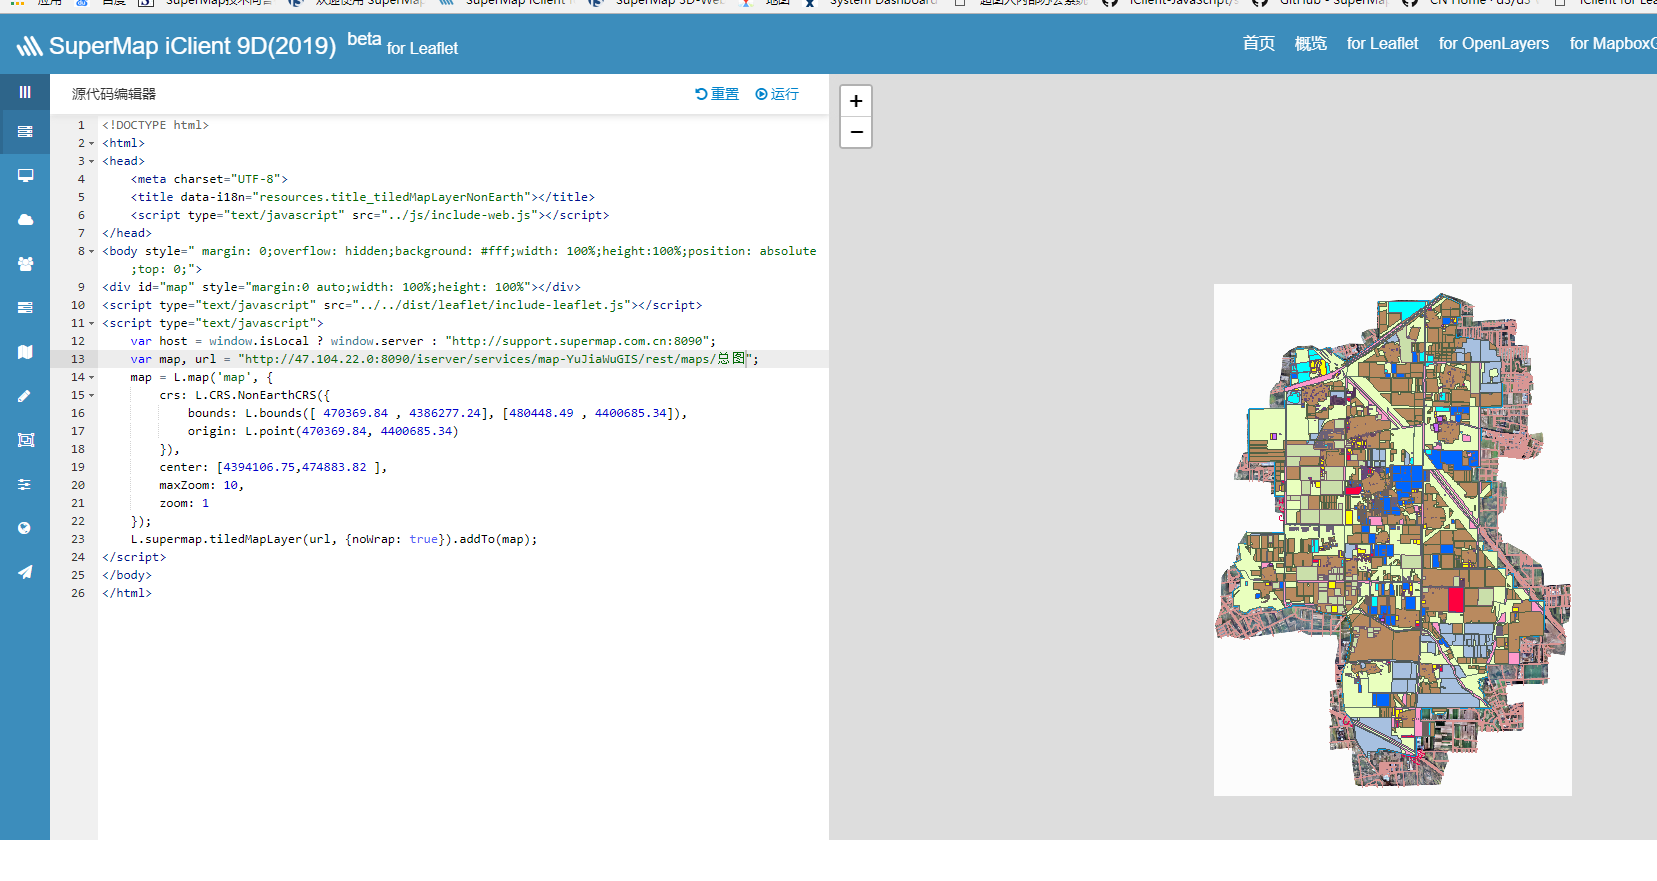Collapse the crs fold at line 15
1657x881 pixels.
[x=92, y=396]
